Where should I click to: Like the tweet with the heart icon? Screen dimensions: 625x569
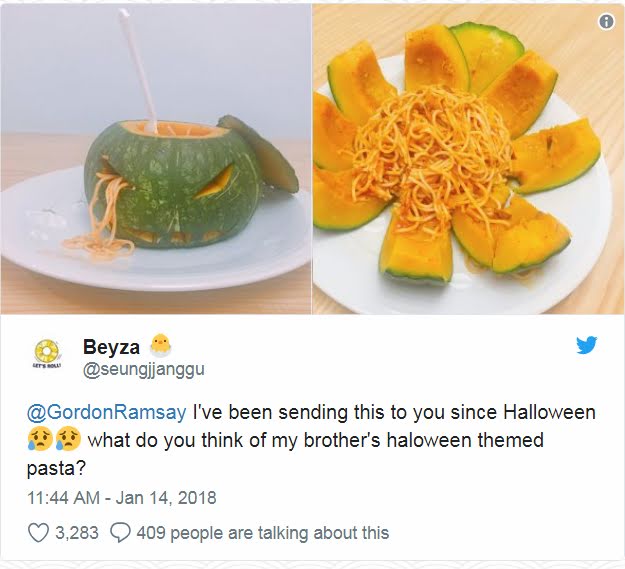click(x=38, y=533)
